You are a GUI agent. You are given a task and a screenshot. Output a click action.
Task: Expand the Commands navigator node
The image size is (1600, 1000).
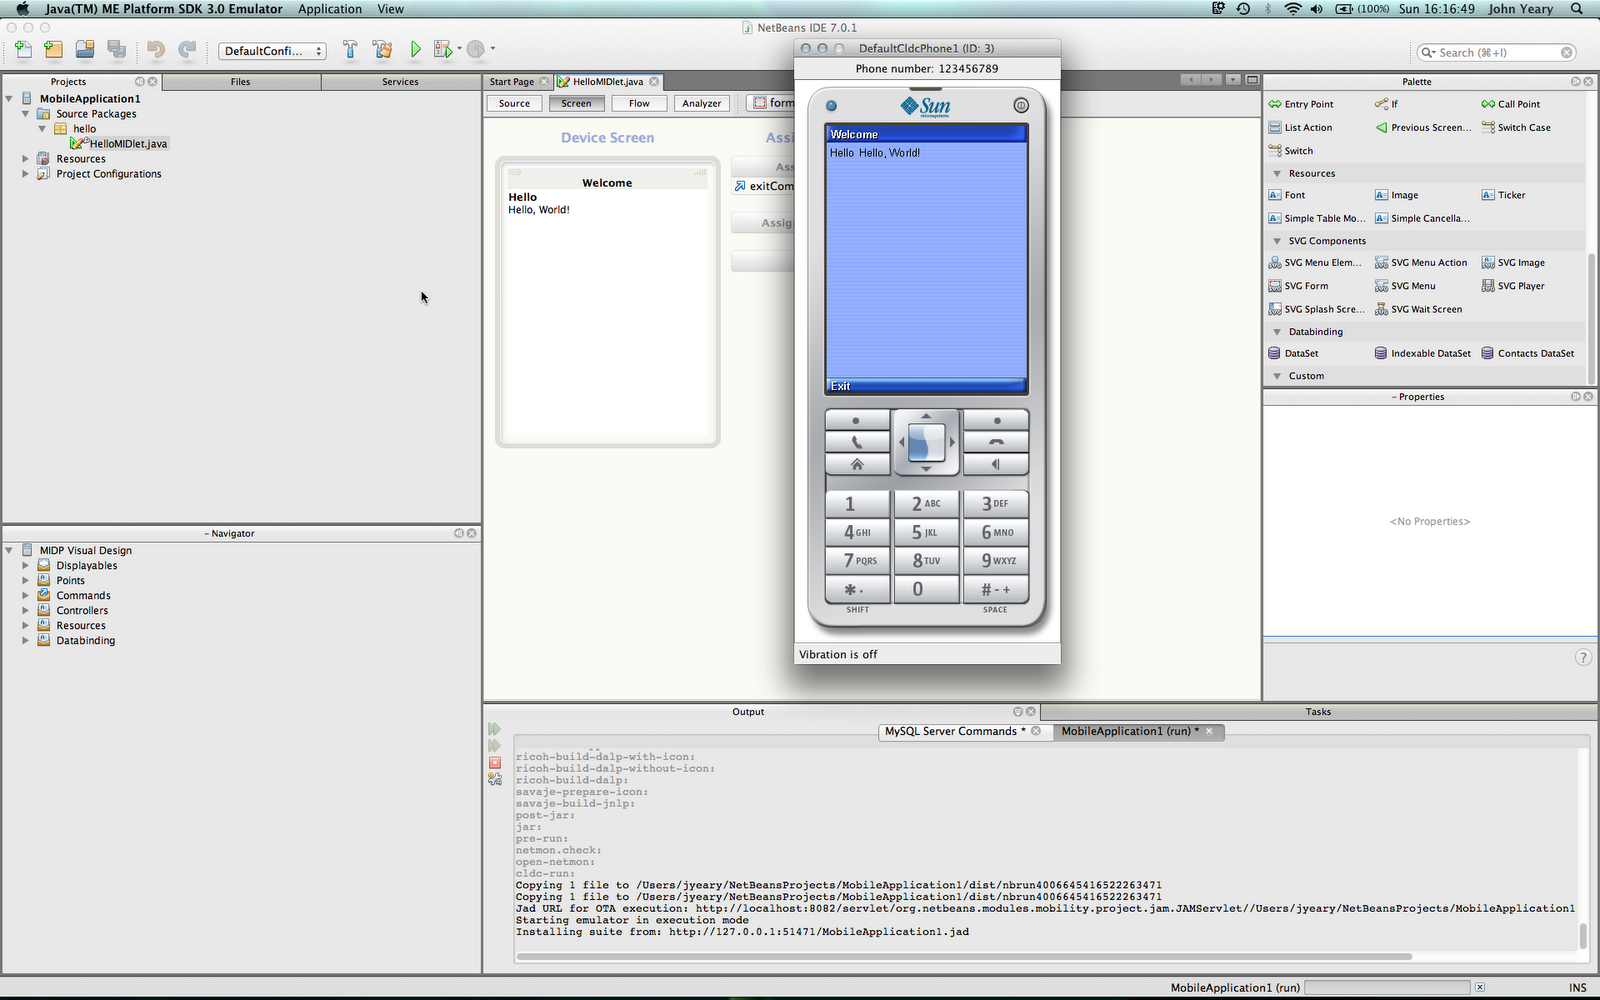[26, 596]
